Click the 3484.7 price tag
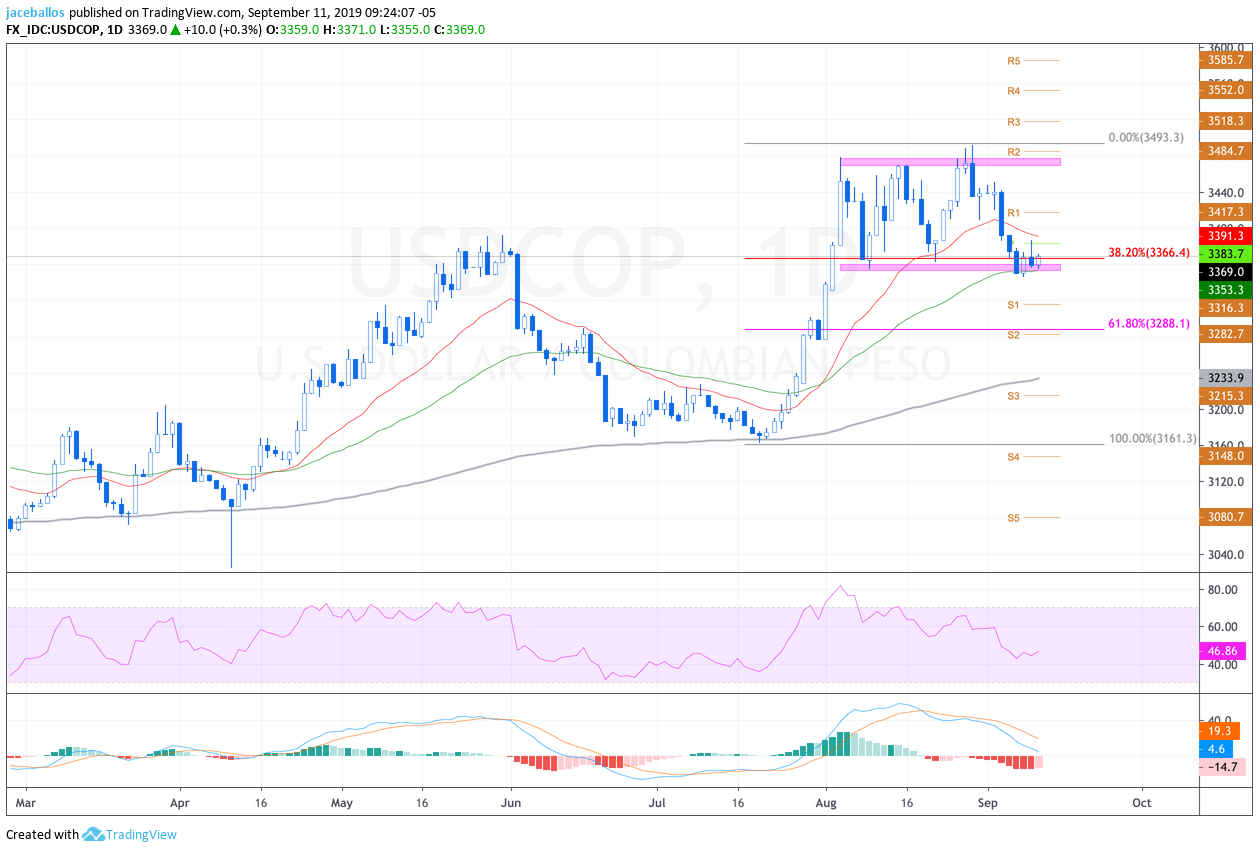This screenshot has width=1259, height=852. [x=1225, y=151]
